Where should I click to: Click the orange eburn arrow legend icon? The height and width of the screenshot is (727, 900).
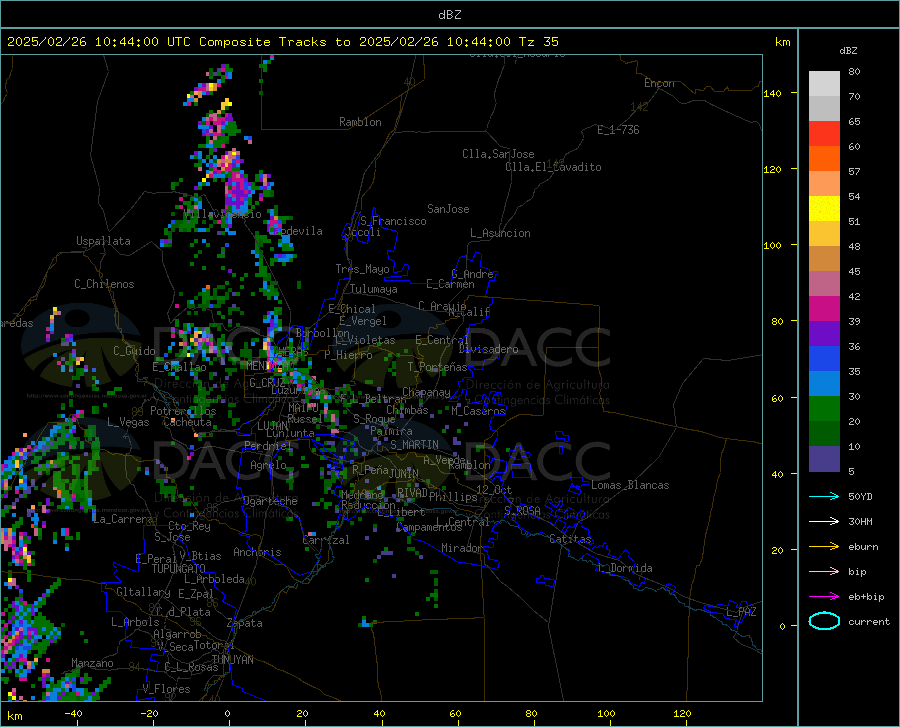coord(824,547)
